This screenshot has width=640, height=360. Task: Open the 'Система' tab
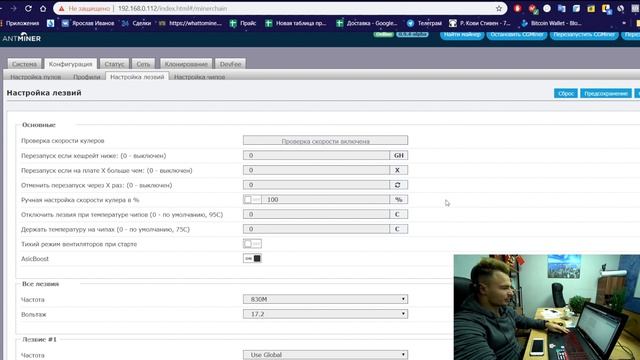click(x=24, y=64)
